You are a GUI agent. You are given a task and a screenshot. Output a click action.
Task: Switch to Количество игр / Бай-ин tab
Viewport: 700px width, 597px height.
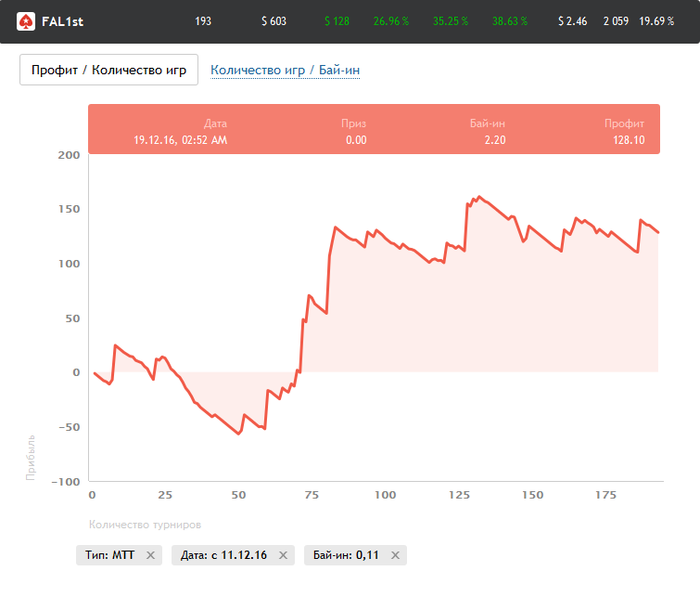[285, 70]
